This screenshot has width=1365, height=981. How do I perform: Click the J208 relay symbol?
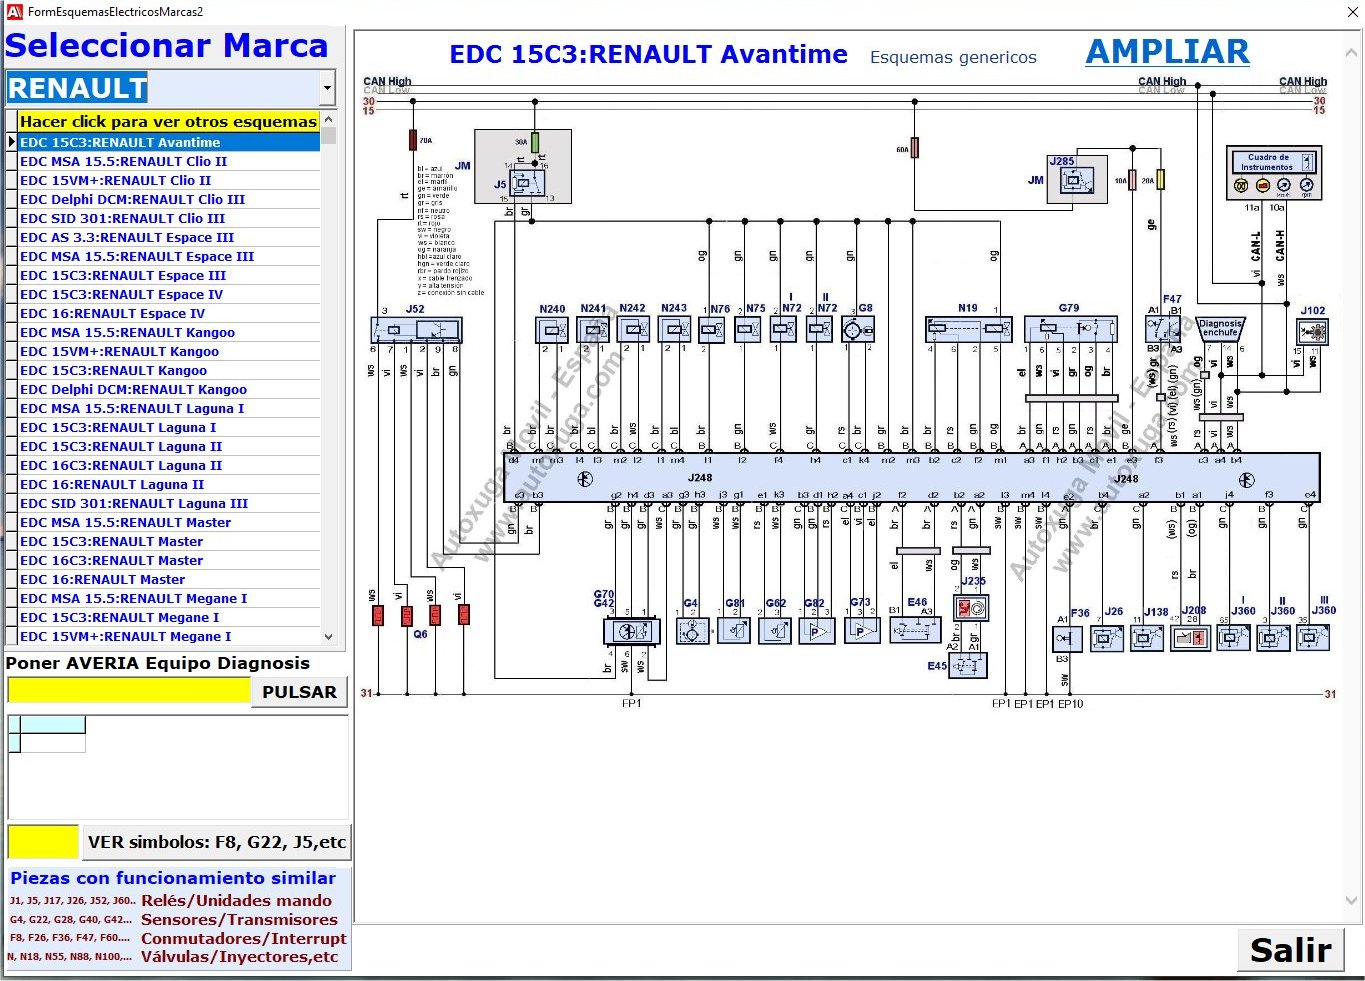[x=1190, y=638]
